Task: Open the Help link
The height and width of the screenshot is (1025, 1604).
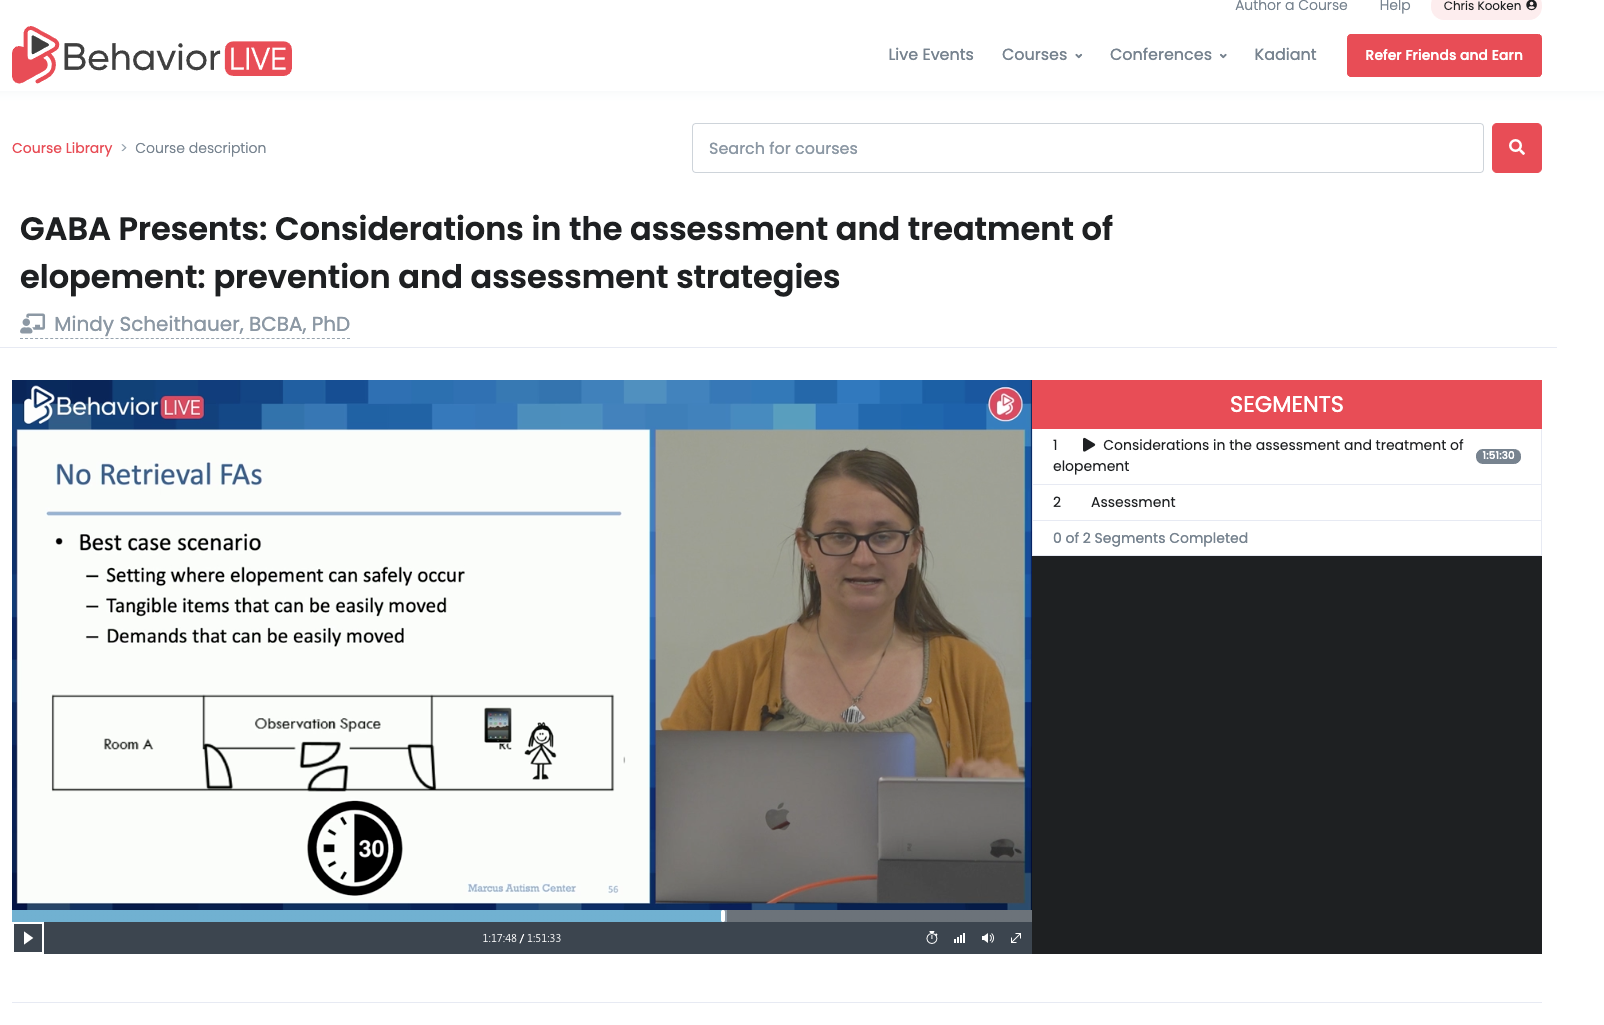Action: tap(1394, 6)
